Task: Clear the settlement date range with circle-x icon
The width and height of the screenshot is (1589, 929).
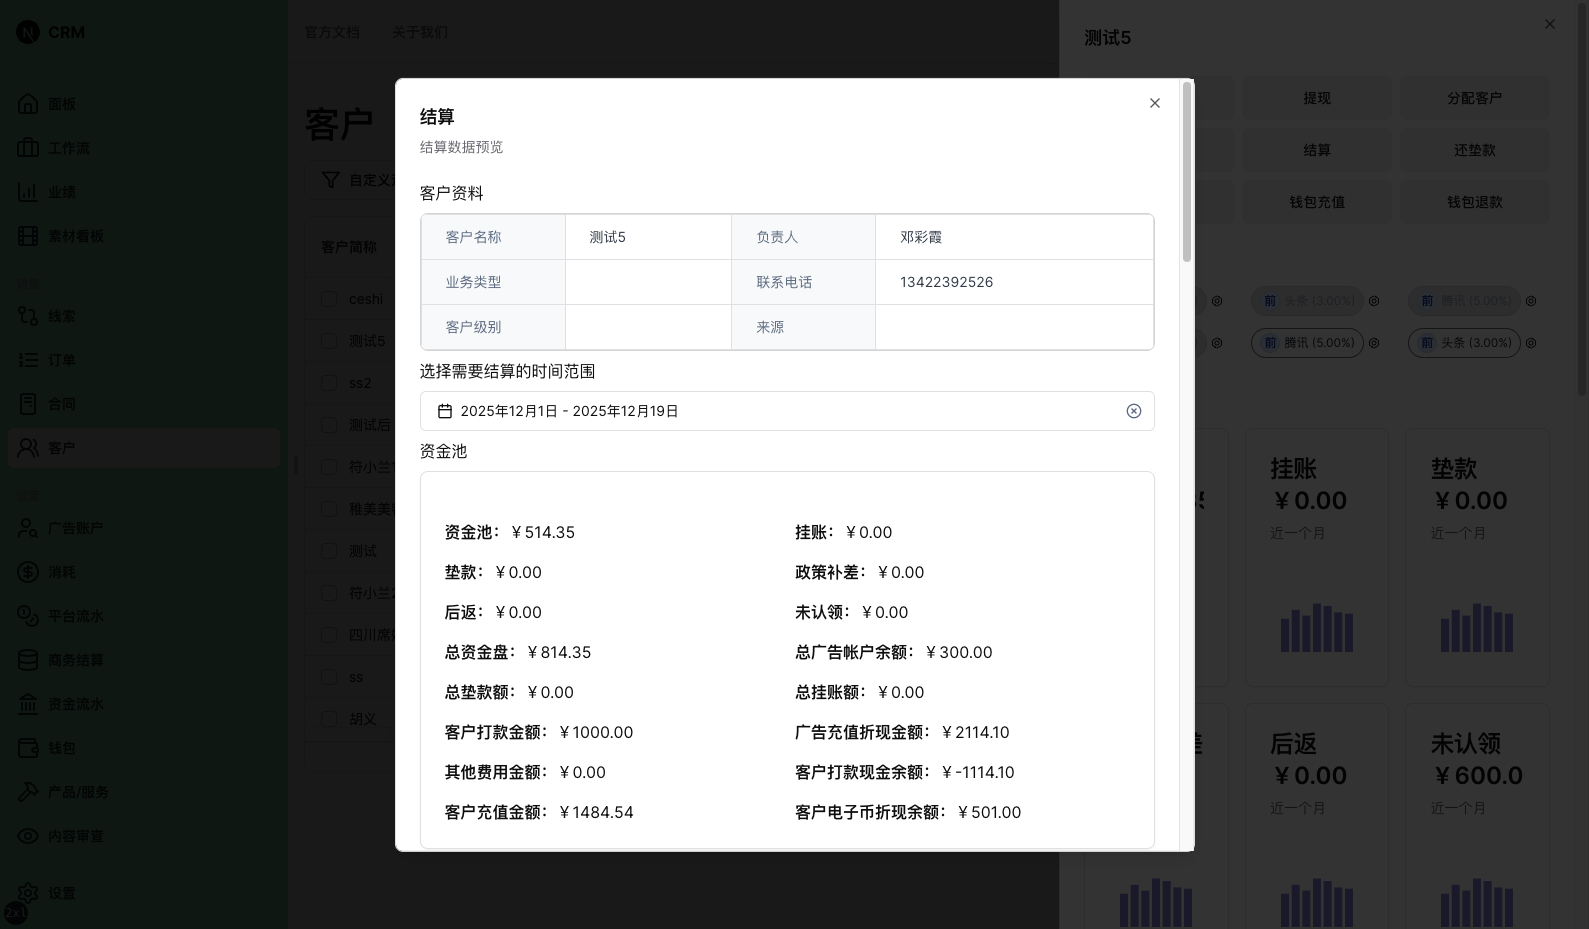Action: pyautogui.click(x=1134, y=411)
